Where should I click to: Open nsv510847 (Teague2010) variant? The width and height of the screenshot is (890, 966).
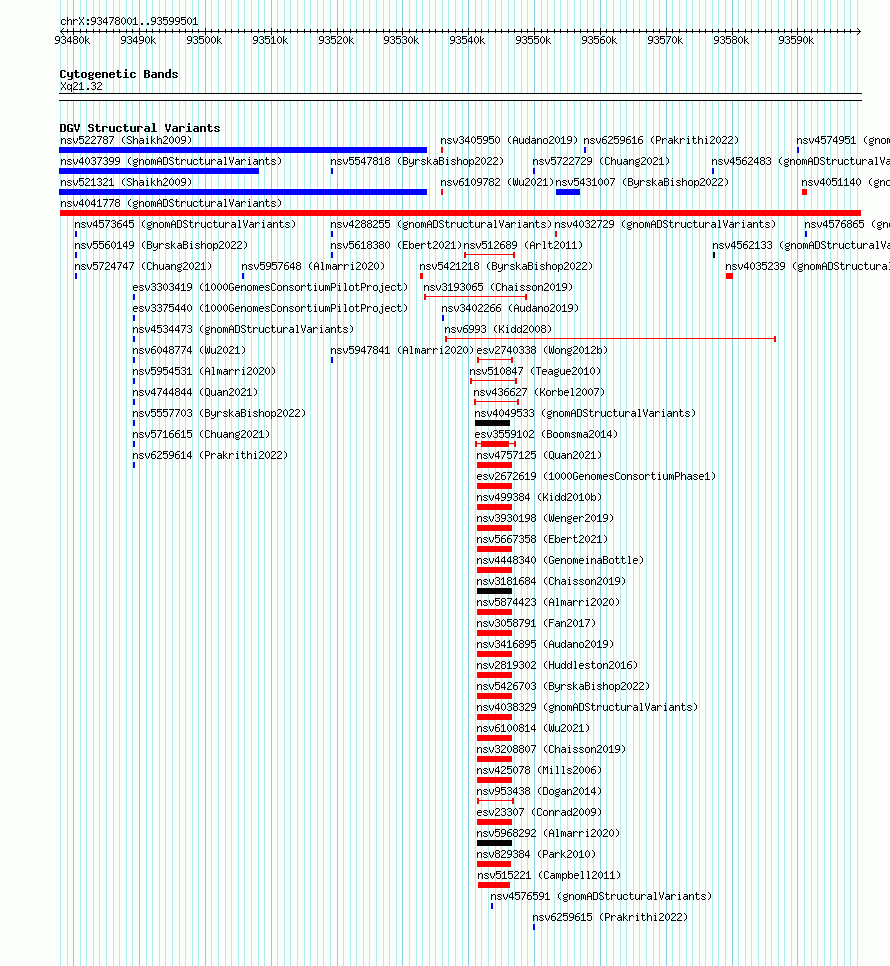click(535, 371)
